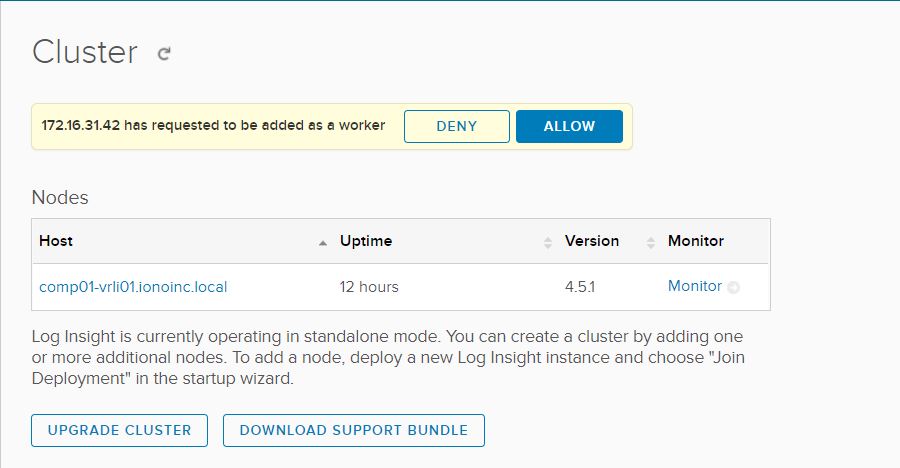This screenshot has height=468, width=900.
Task: Allow 172.16.31.42 to join as worker
Action: (569, 126)
